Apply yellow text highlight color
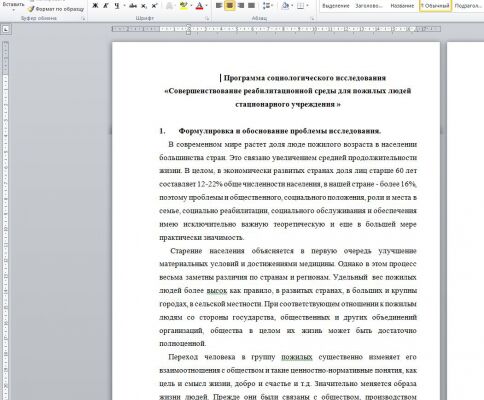 183,6
